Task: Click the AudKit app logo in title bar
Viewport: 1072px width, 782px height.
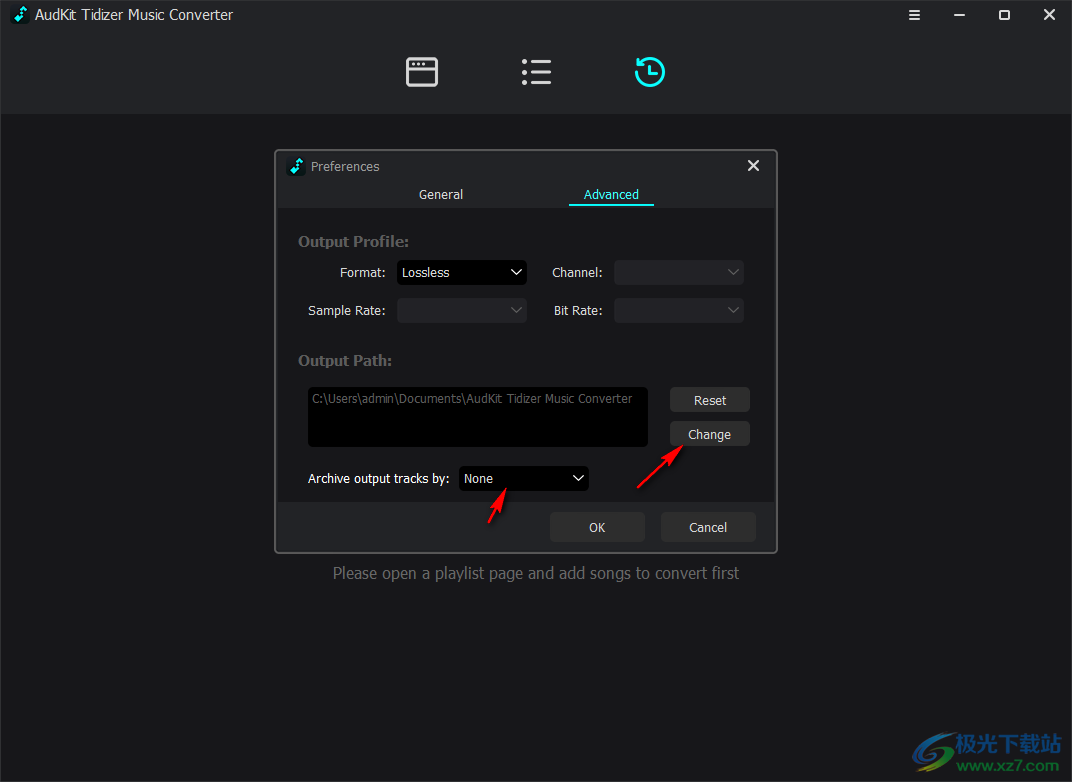Action: tap(21, 14)
